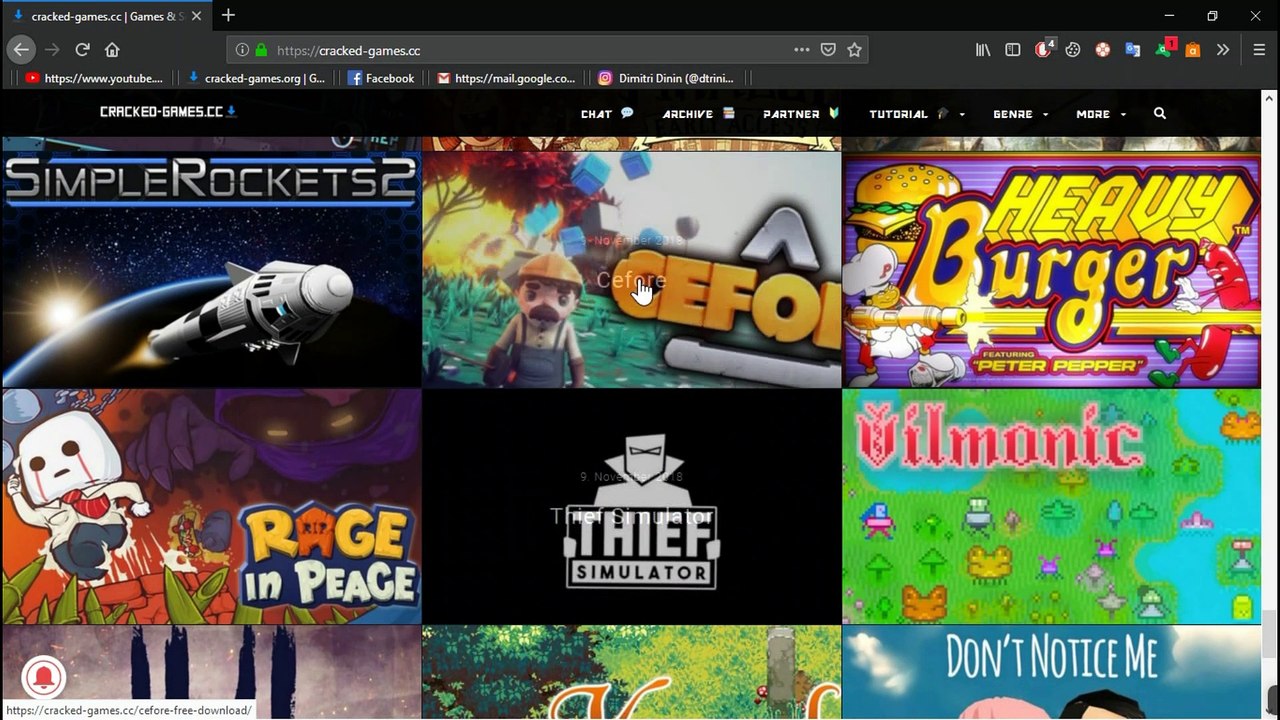Click the red notification bell button

(x=43, y=678)
